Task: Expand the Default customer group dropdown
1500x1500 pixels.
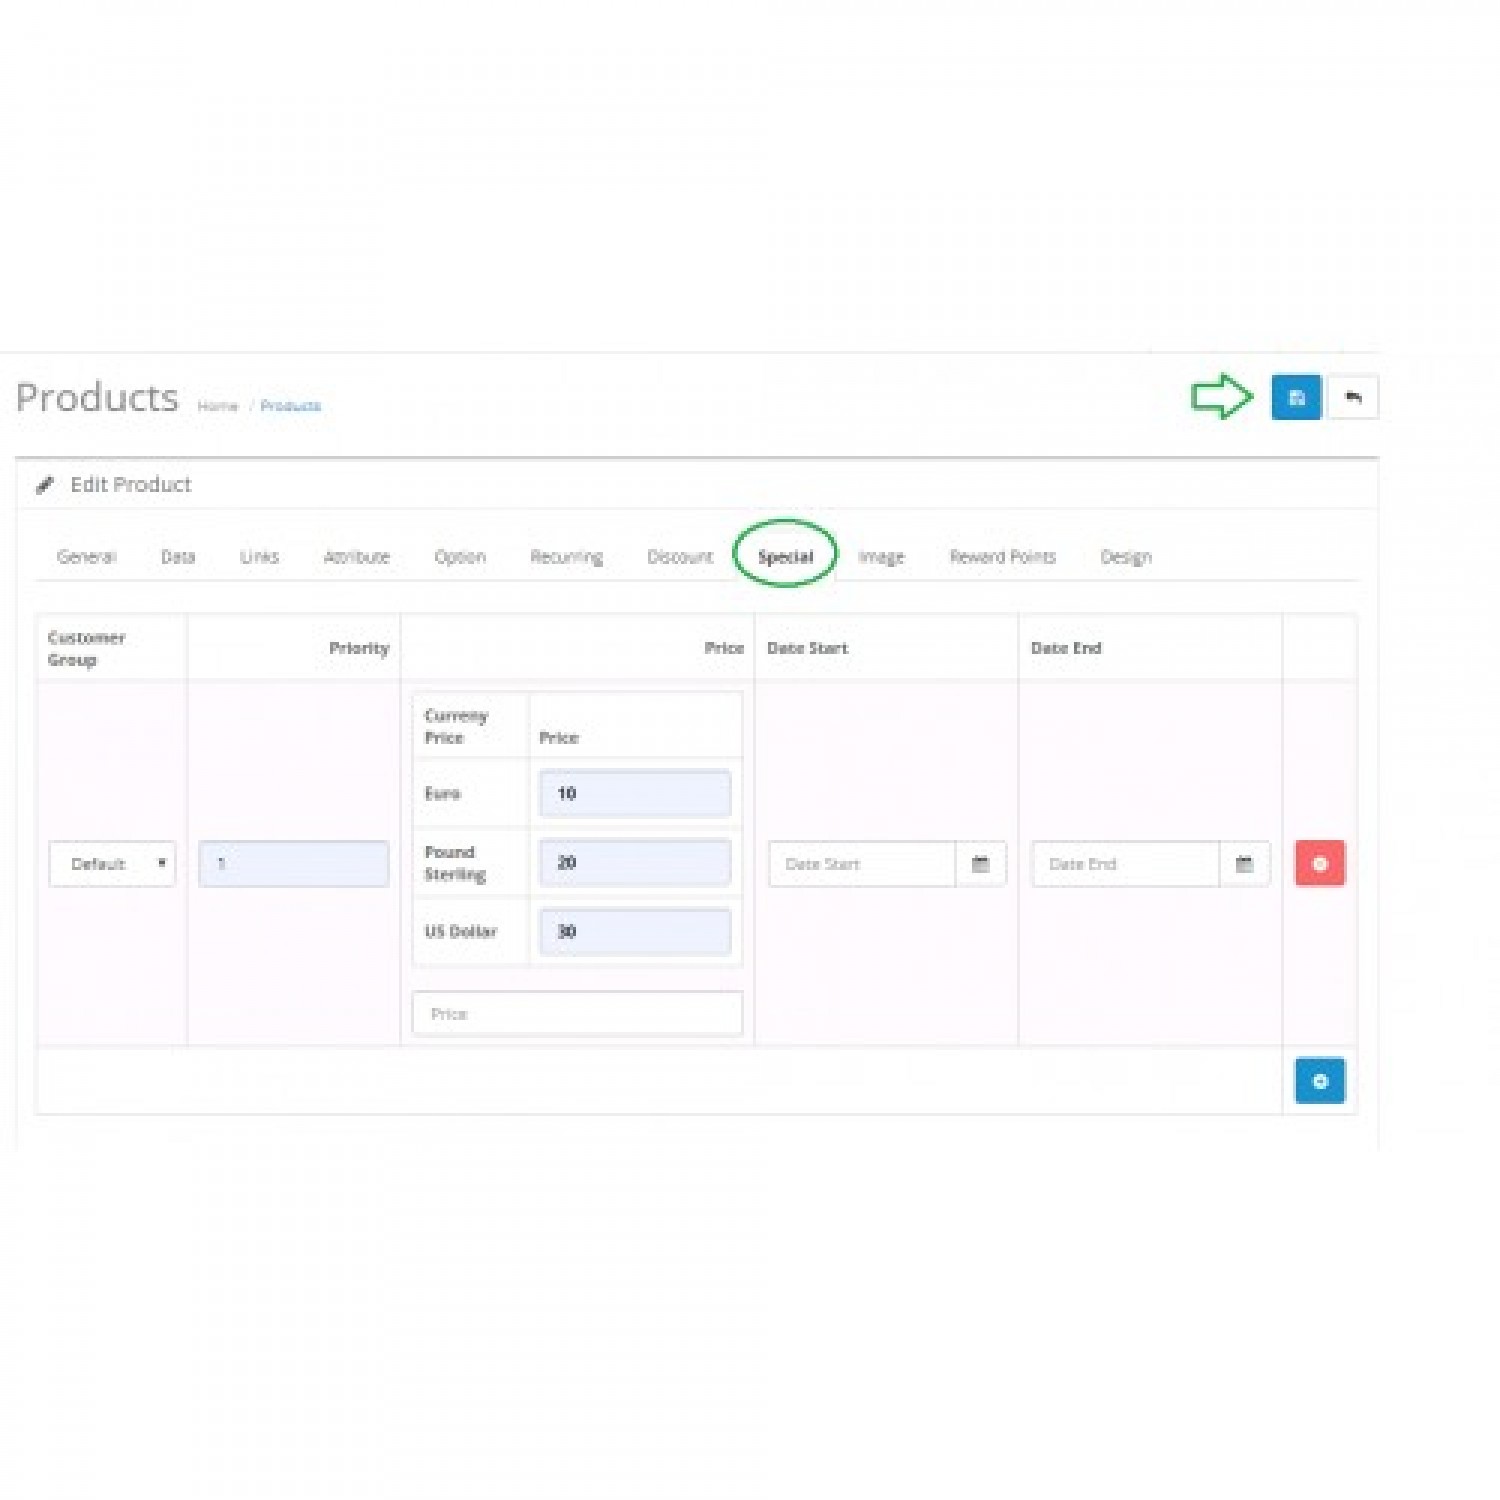Action: (112, 864)
